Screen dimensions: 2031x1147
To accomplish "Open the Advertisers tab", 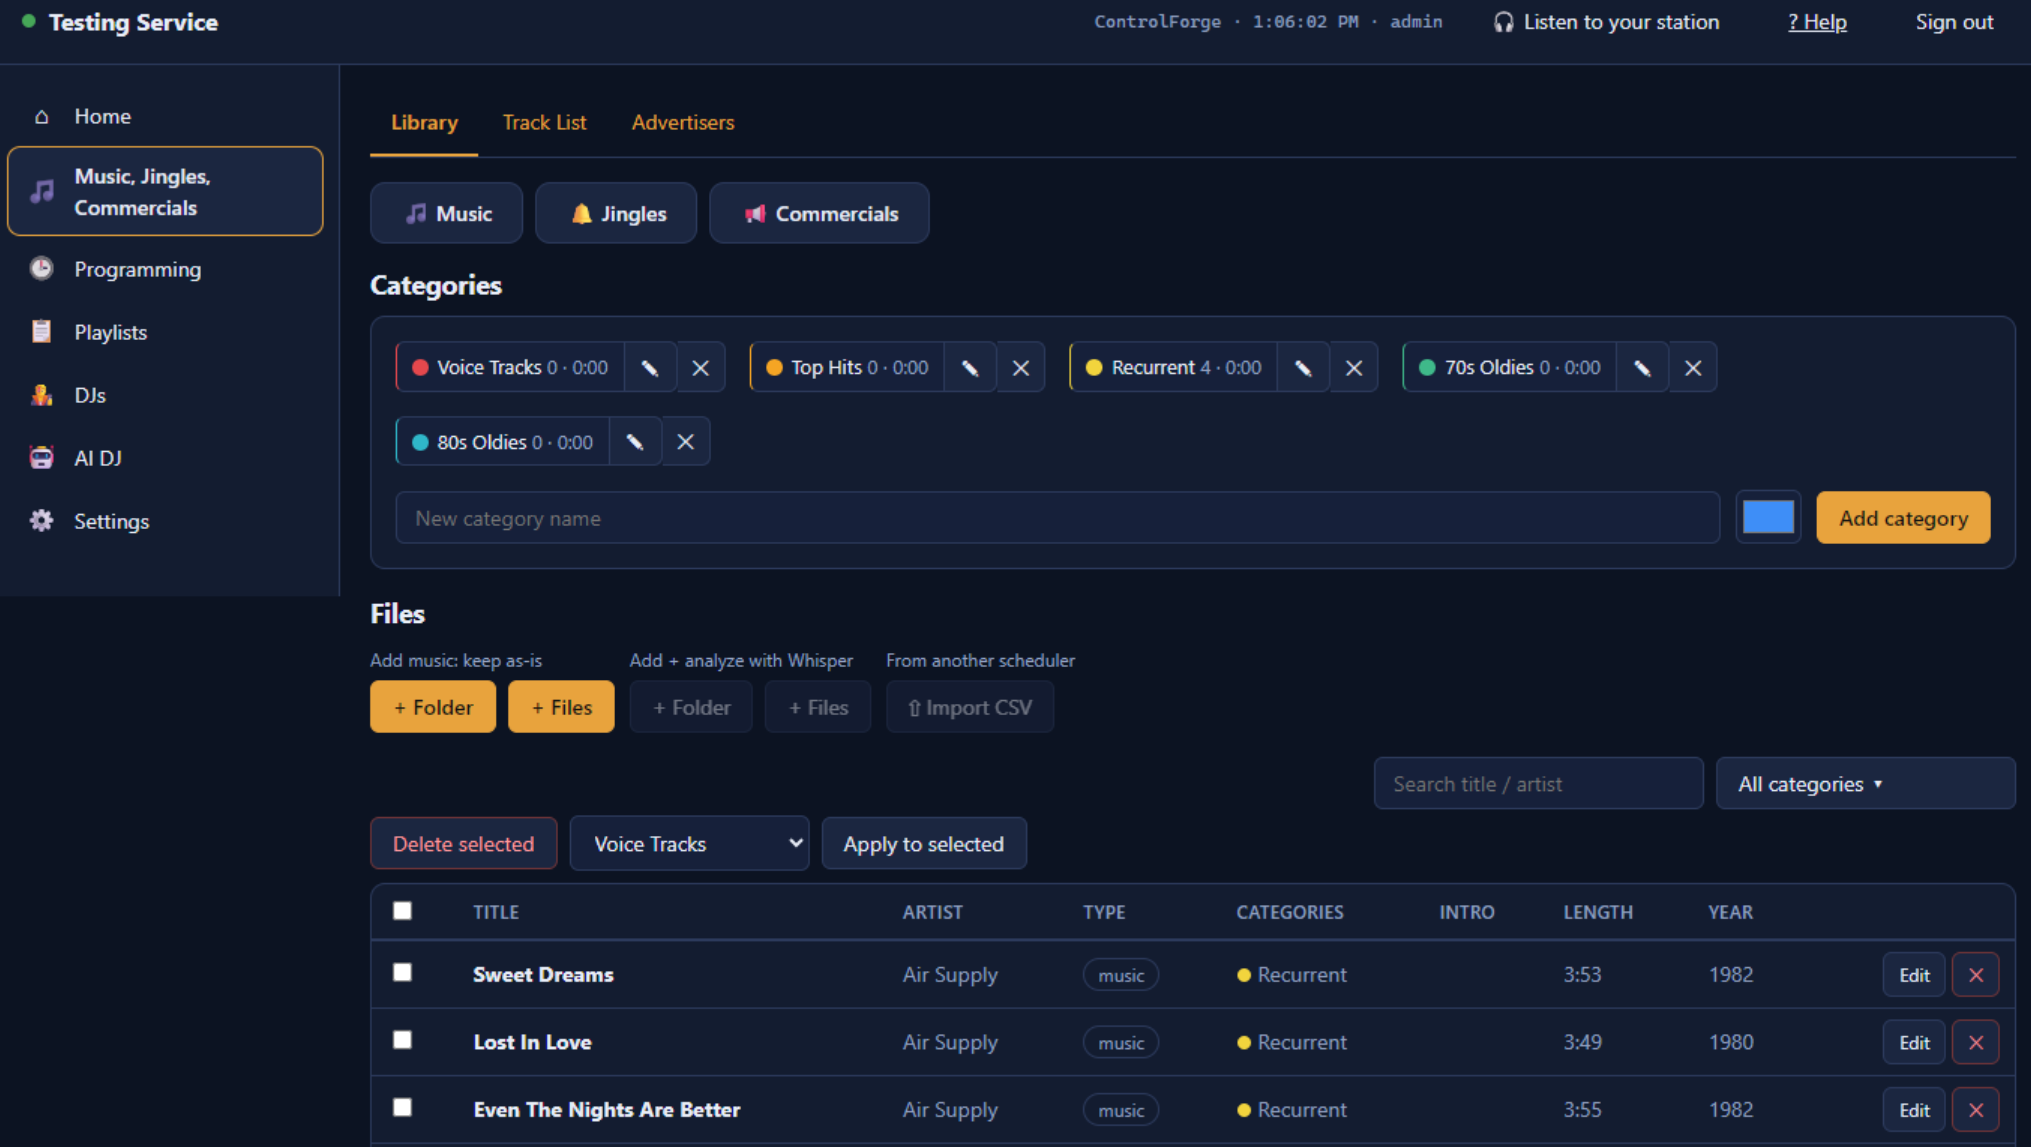I will (683, 122).
